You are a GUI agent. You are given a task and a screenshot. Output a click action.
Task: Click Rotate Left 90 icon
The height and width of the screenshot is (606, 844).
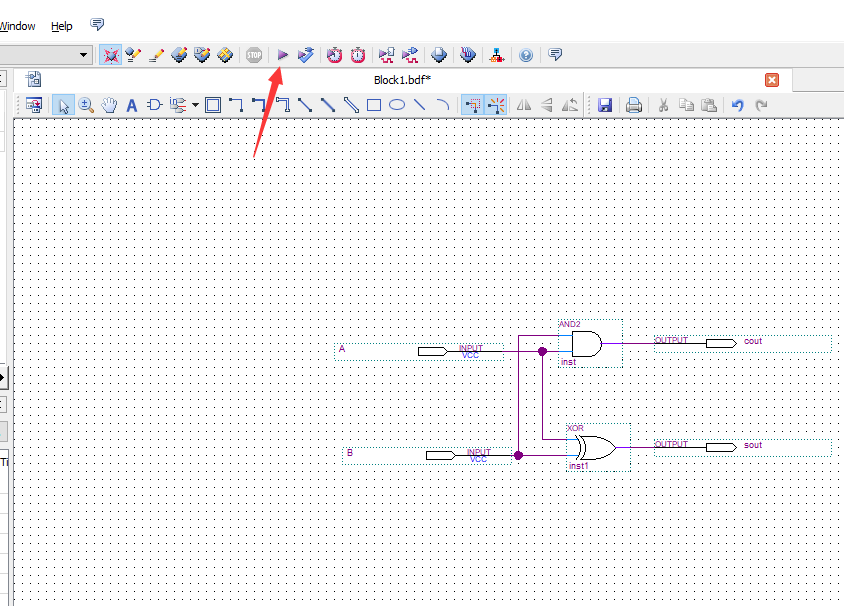pos(570,105)
